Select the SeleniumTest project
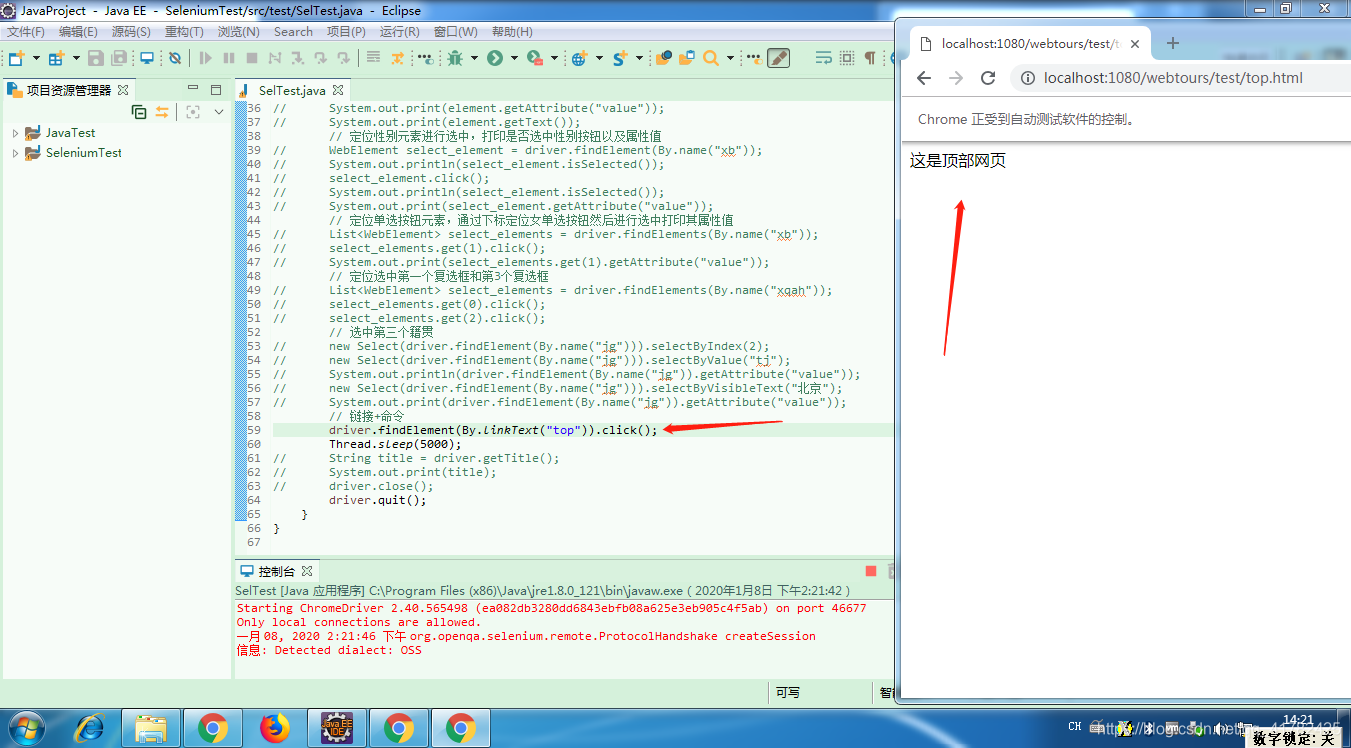The width and height of the screenshot is (1351, 748). 83,153
